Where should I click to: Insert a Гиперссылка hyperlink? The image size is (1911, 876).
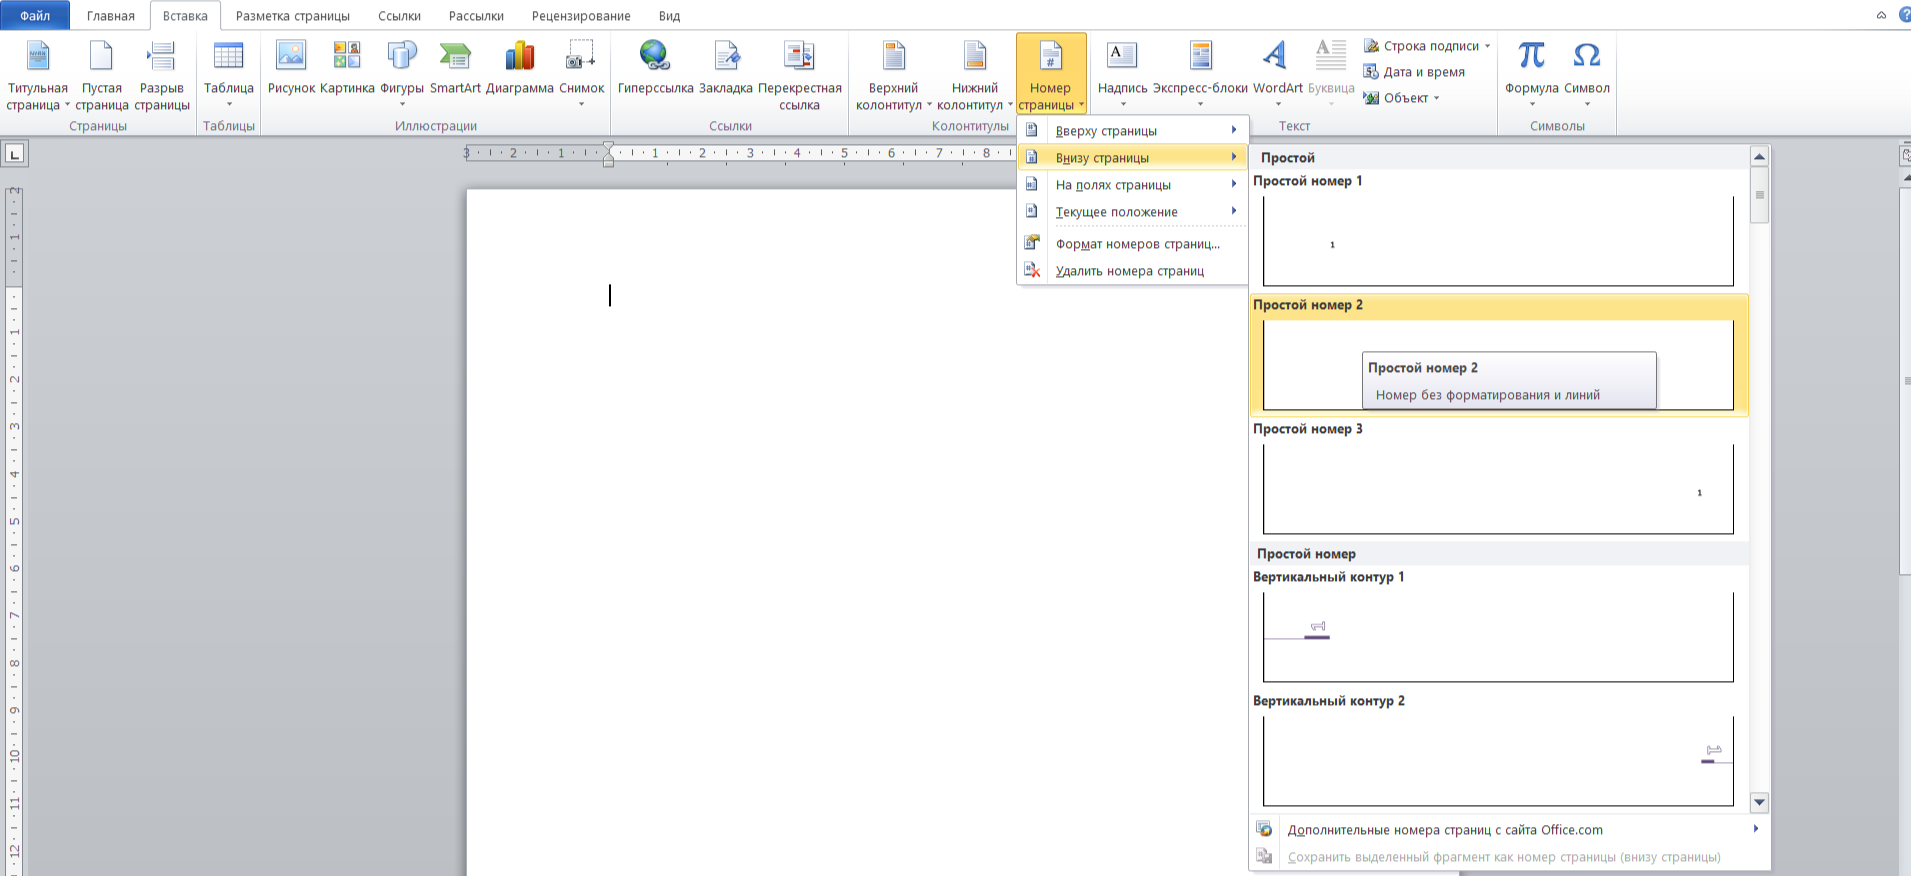[655, 58]
